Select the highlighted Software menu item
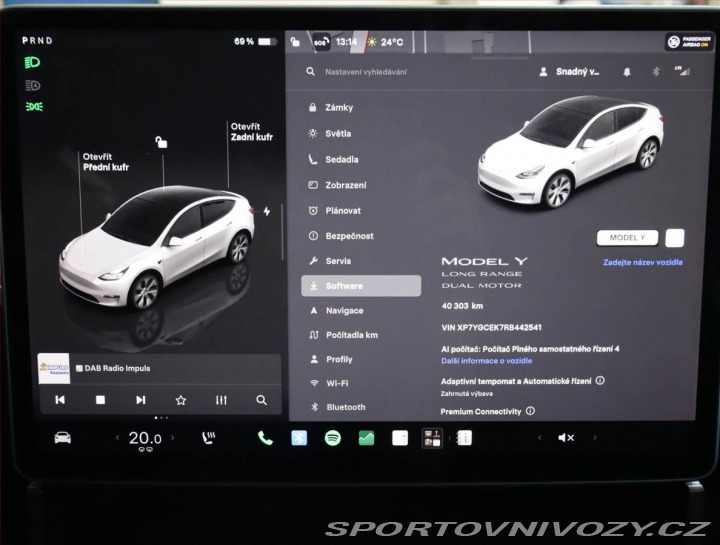The height and width of the screenshot is (545, 720). click(x=361, y=286)
